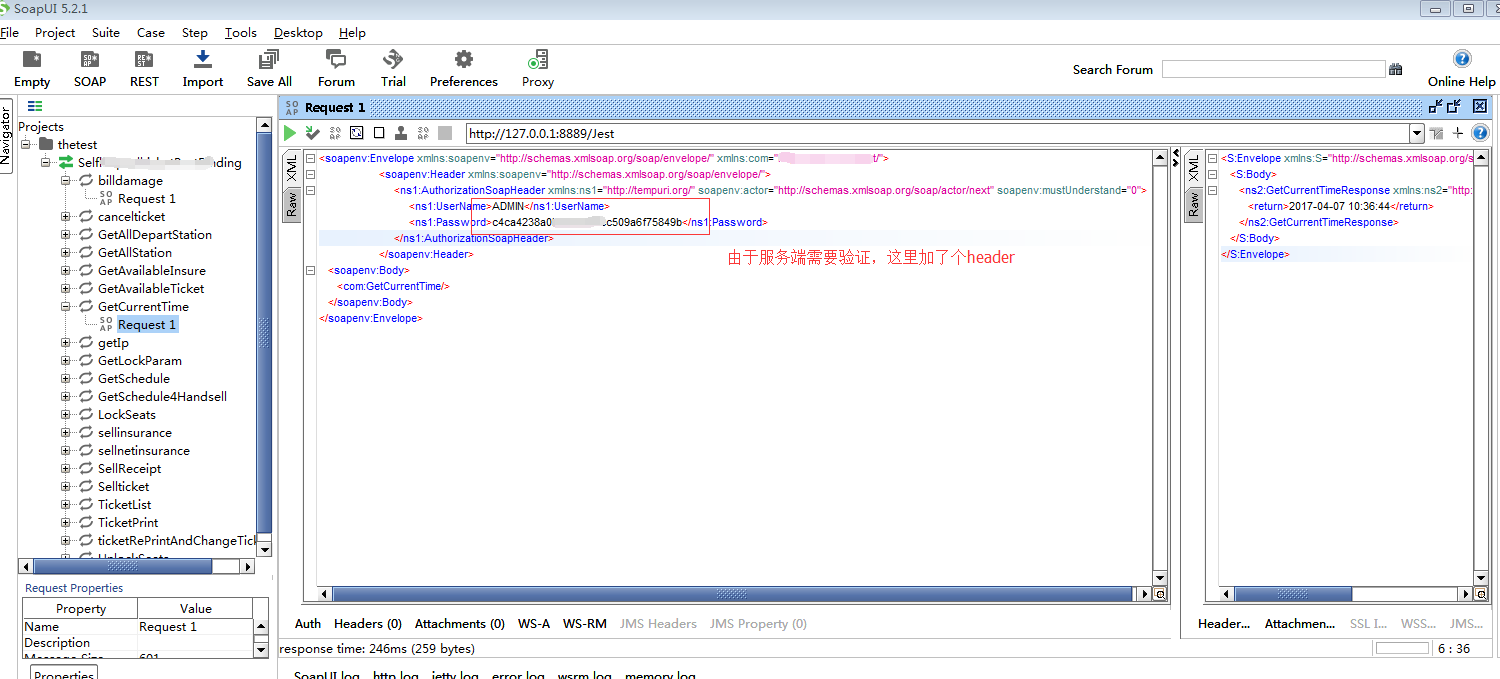
Task: Click the plus icon beside the endpoint
Action: [x=1458, y=133]
